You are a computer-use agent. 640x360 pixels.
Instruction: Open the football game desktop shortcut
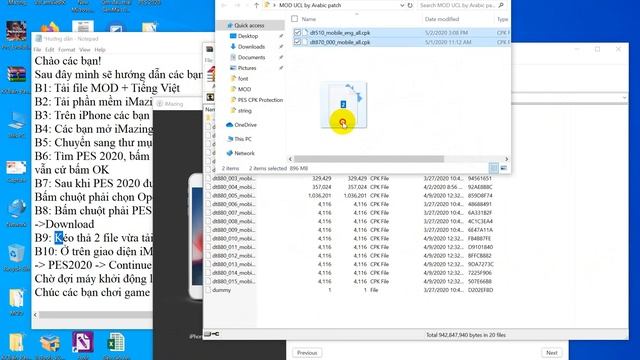(16, 35)
